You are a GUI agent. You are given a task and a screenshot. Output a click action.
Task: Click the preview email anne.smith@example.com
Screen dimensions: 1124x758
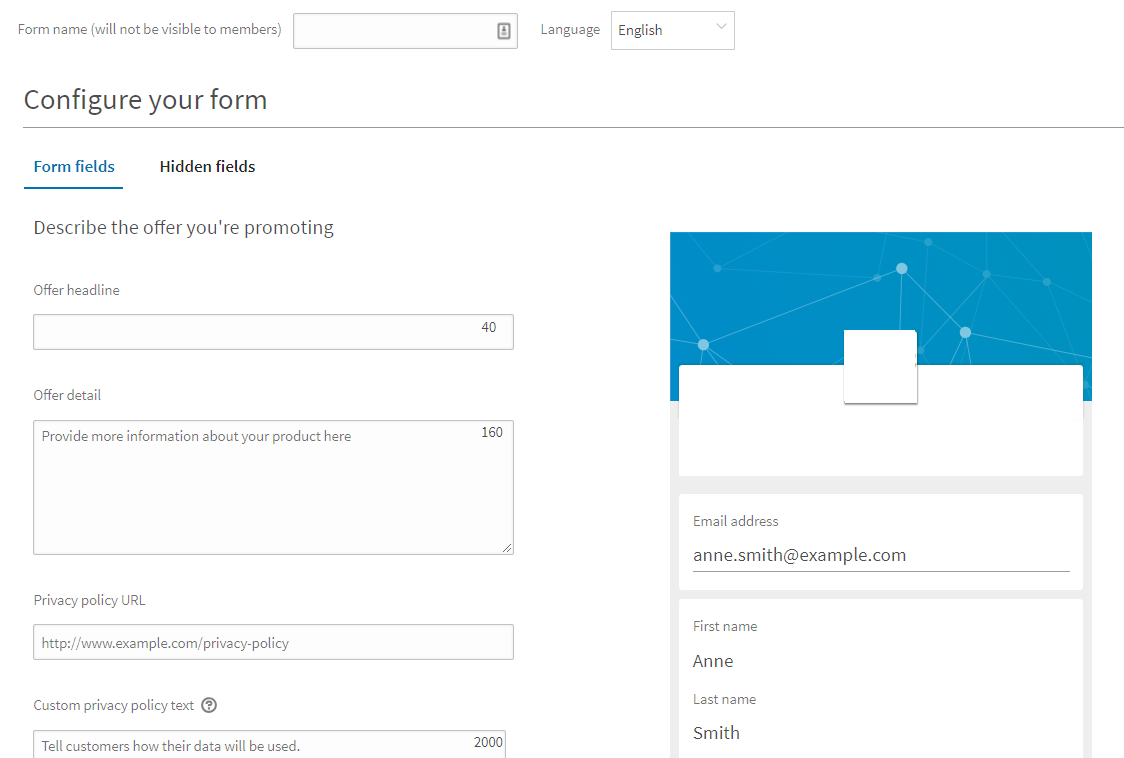[x=799, y=555]
